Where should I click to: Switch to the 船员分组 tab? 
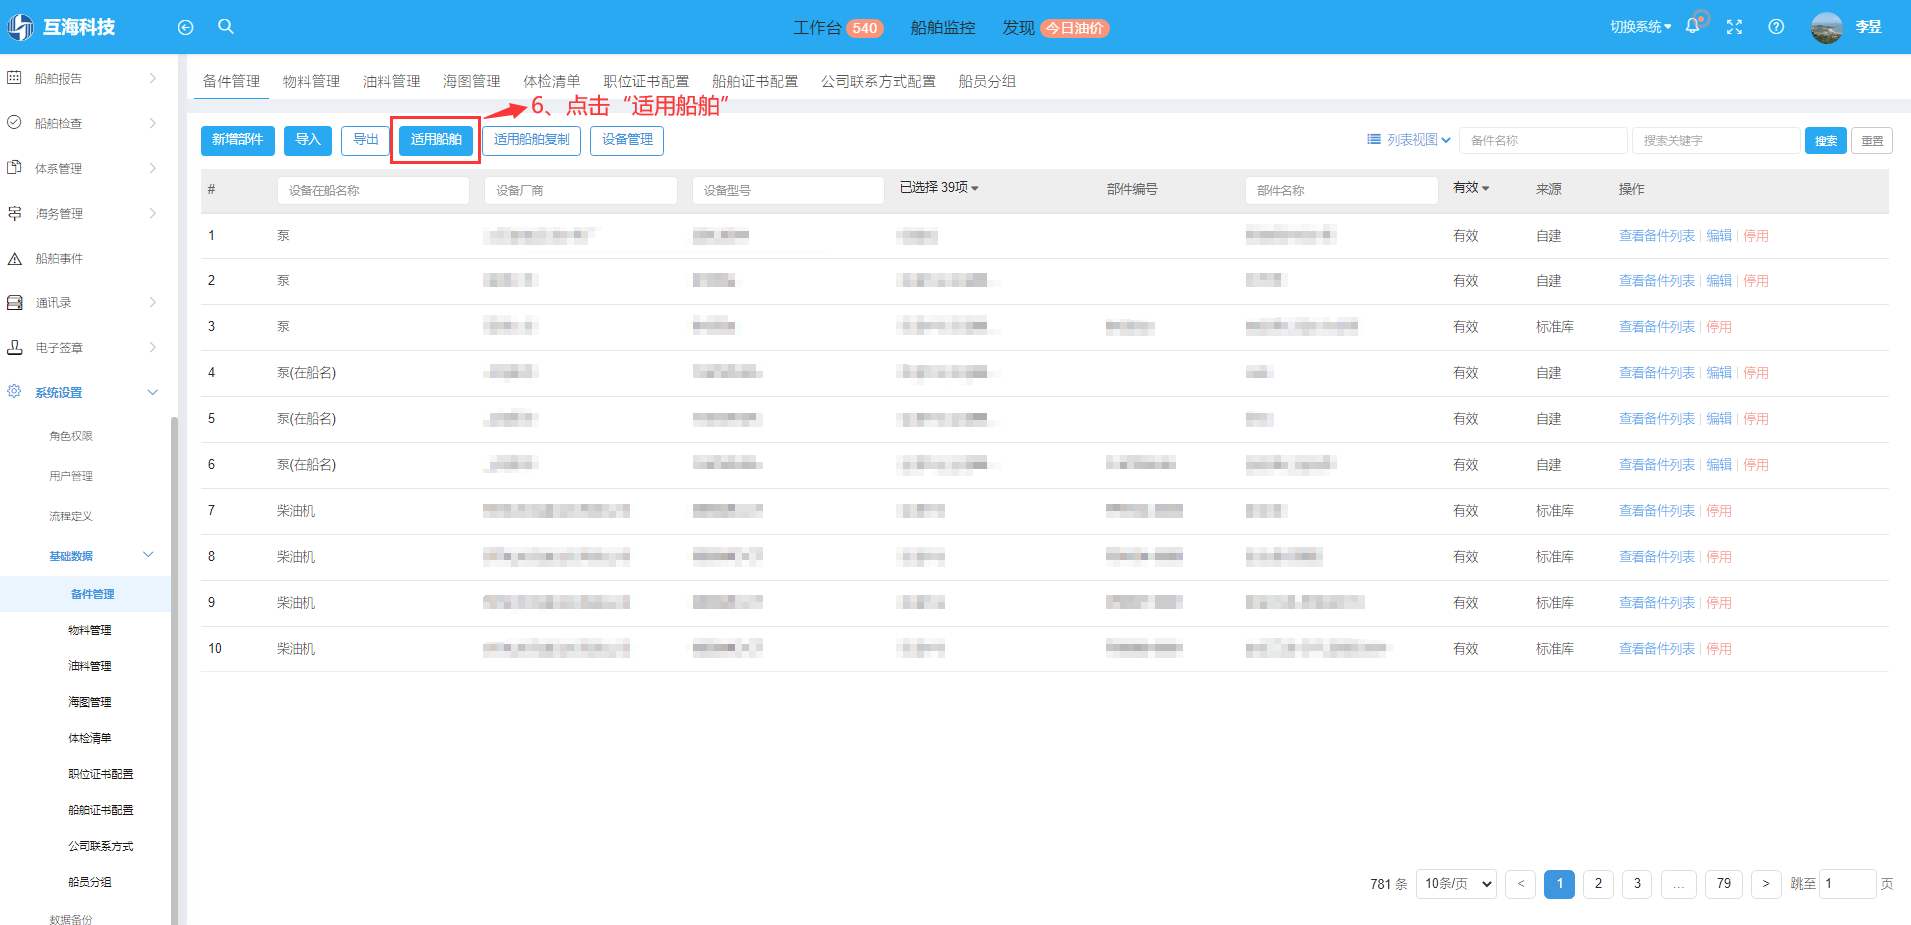pyautogui.click(x=987, y=81)
